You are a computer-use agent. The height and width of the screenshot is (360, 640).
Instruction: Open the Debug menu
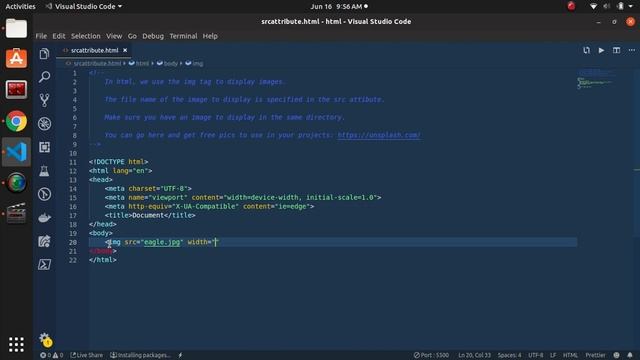pos(153,36)
